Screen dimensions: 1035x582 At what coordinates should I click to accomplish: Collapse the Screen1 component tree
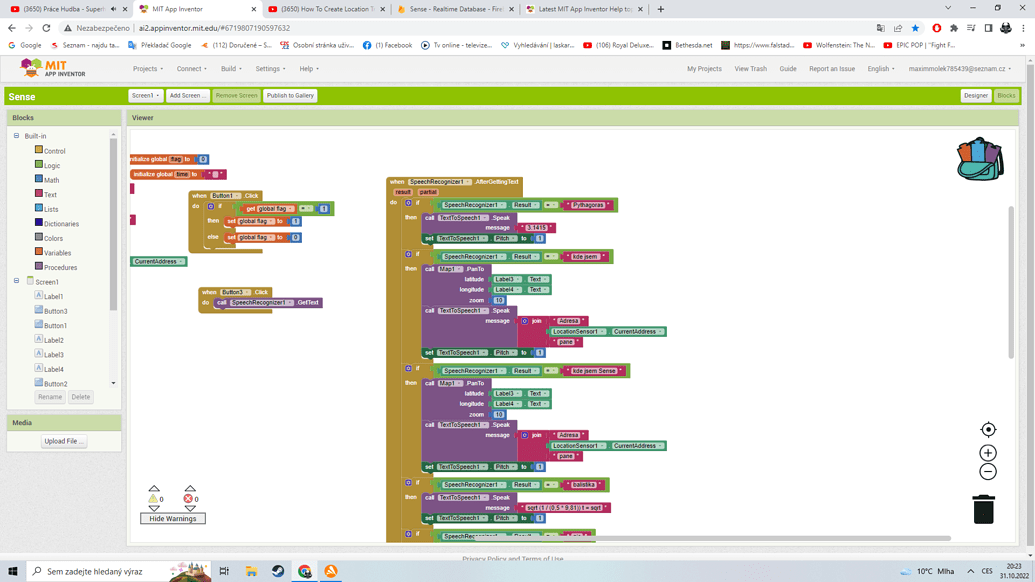[16, 282]
